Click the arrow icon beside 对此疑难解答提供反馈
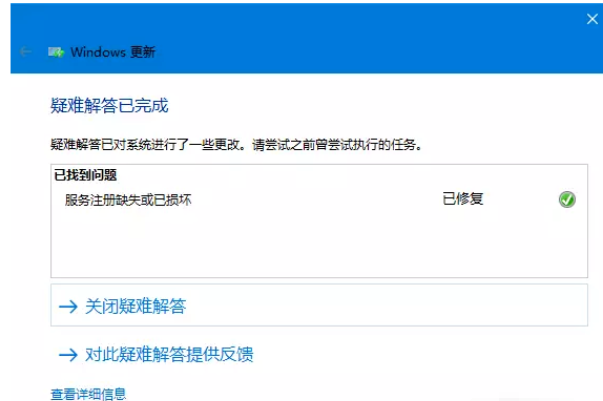 68,354
